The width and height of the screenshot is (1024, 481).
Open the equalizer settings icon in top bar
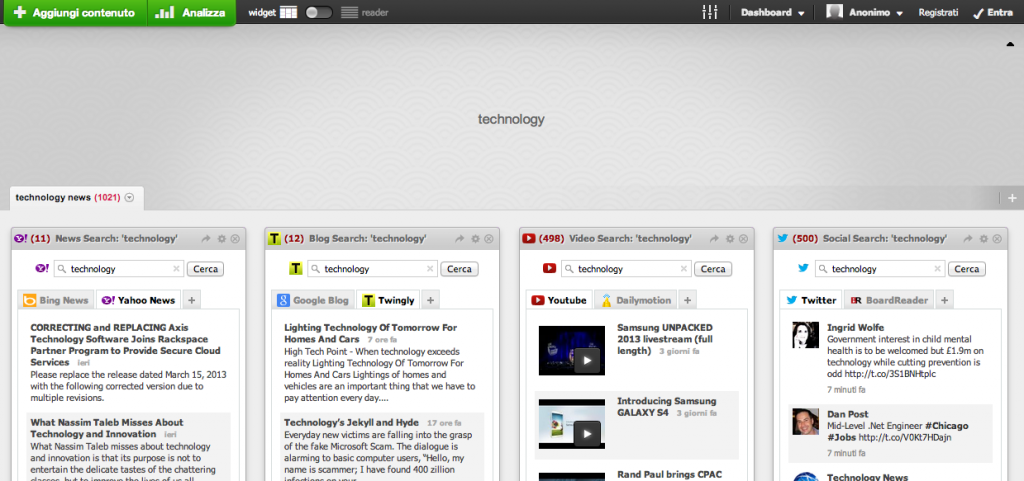[711, 13]
